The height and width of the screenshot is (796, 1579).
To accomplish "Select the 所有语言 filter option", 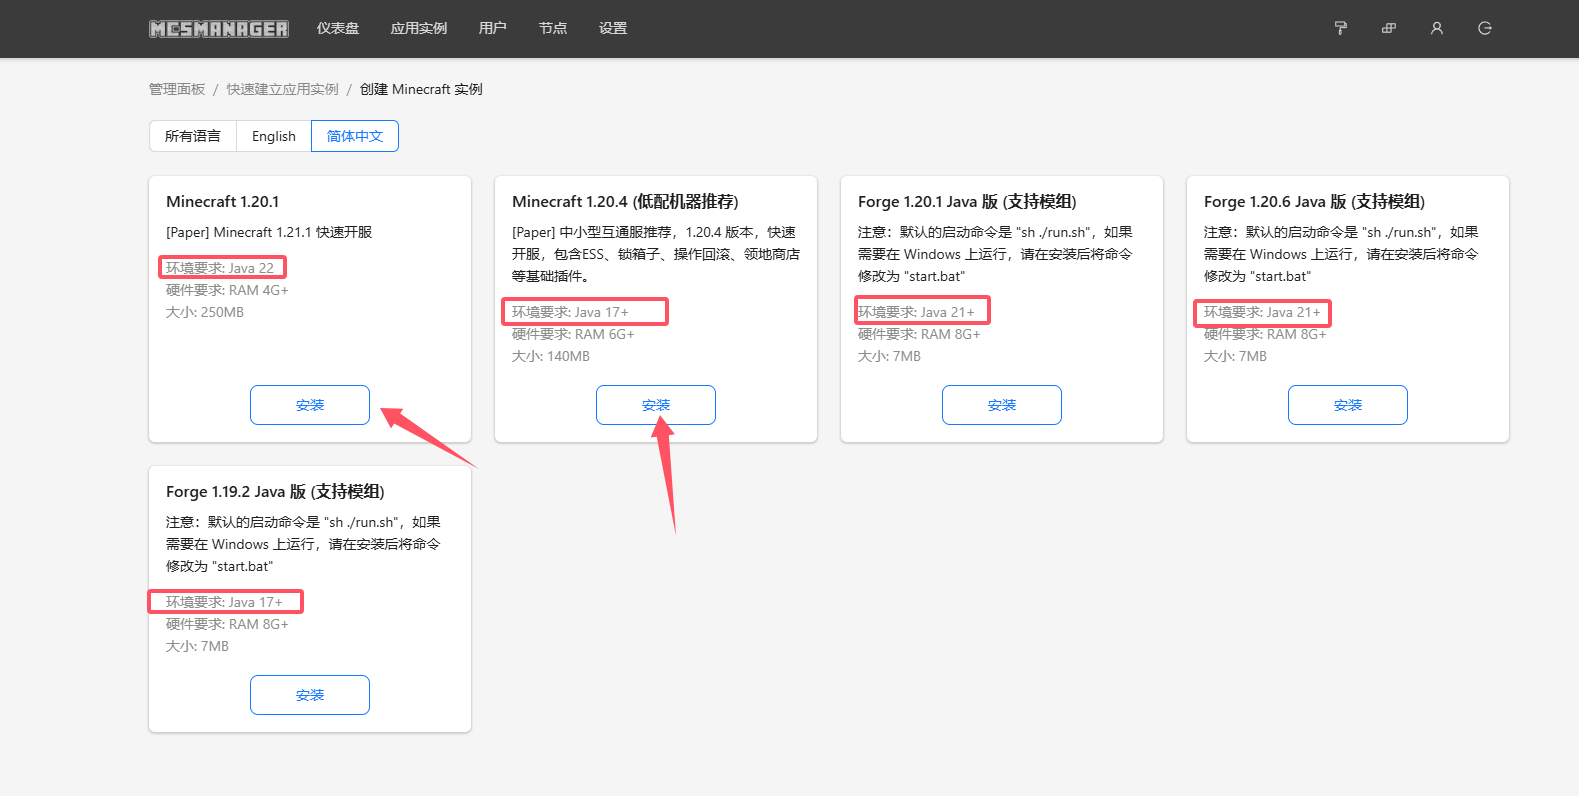I will [193, 136].
